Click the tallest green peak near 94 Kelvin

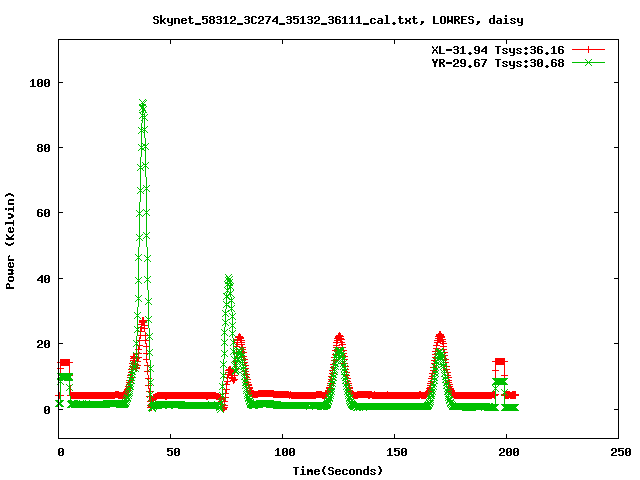coord(142,104)
